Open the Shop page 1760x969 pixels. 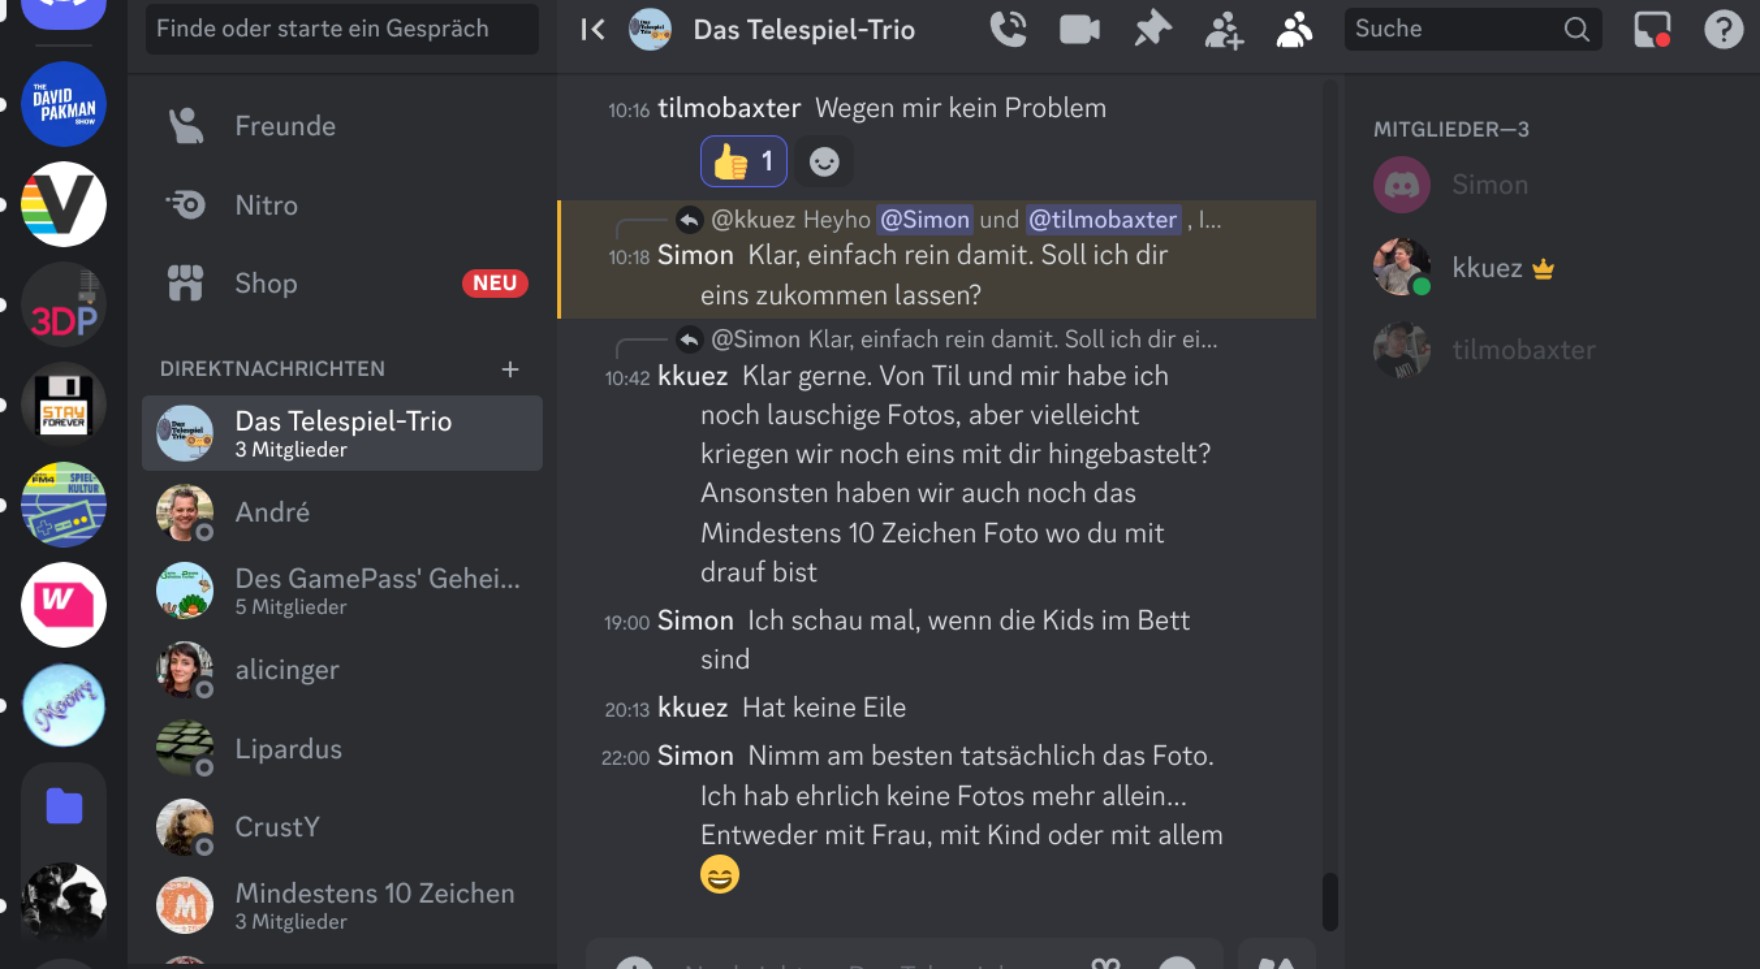(x=266, y=283)
